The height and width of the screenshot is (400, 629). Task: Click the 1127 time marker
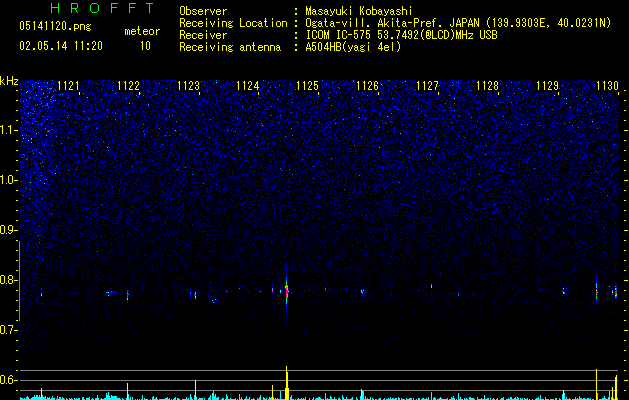(428, 86)
